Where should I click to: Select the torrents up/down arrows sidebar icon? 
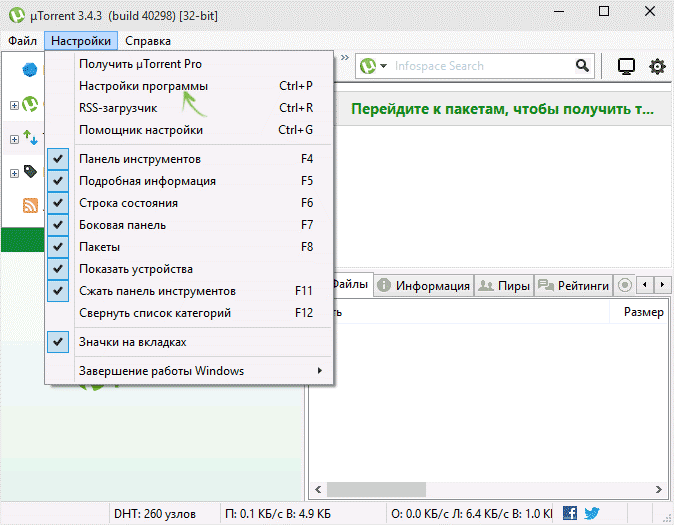[30, 138]
